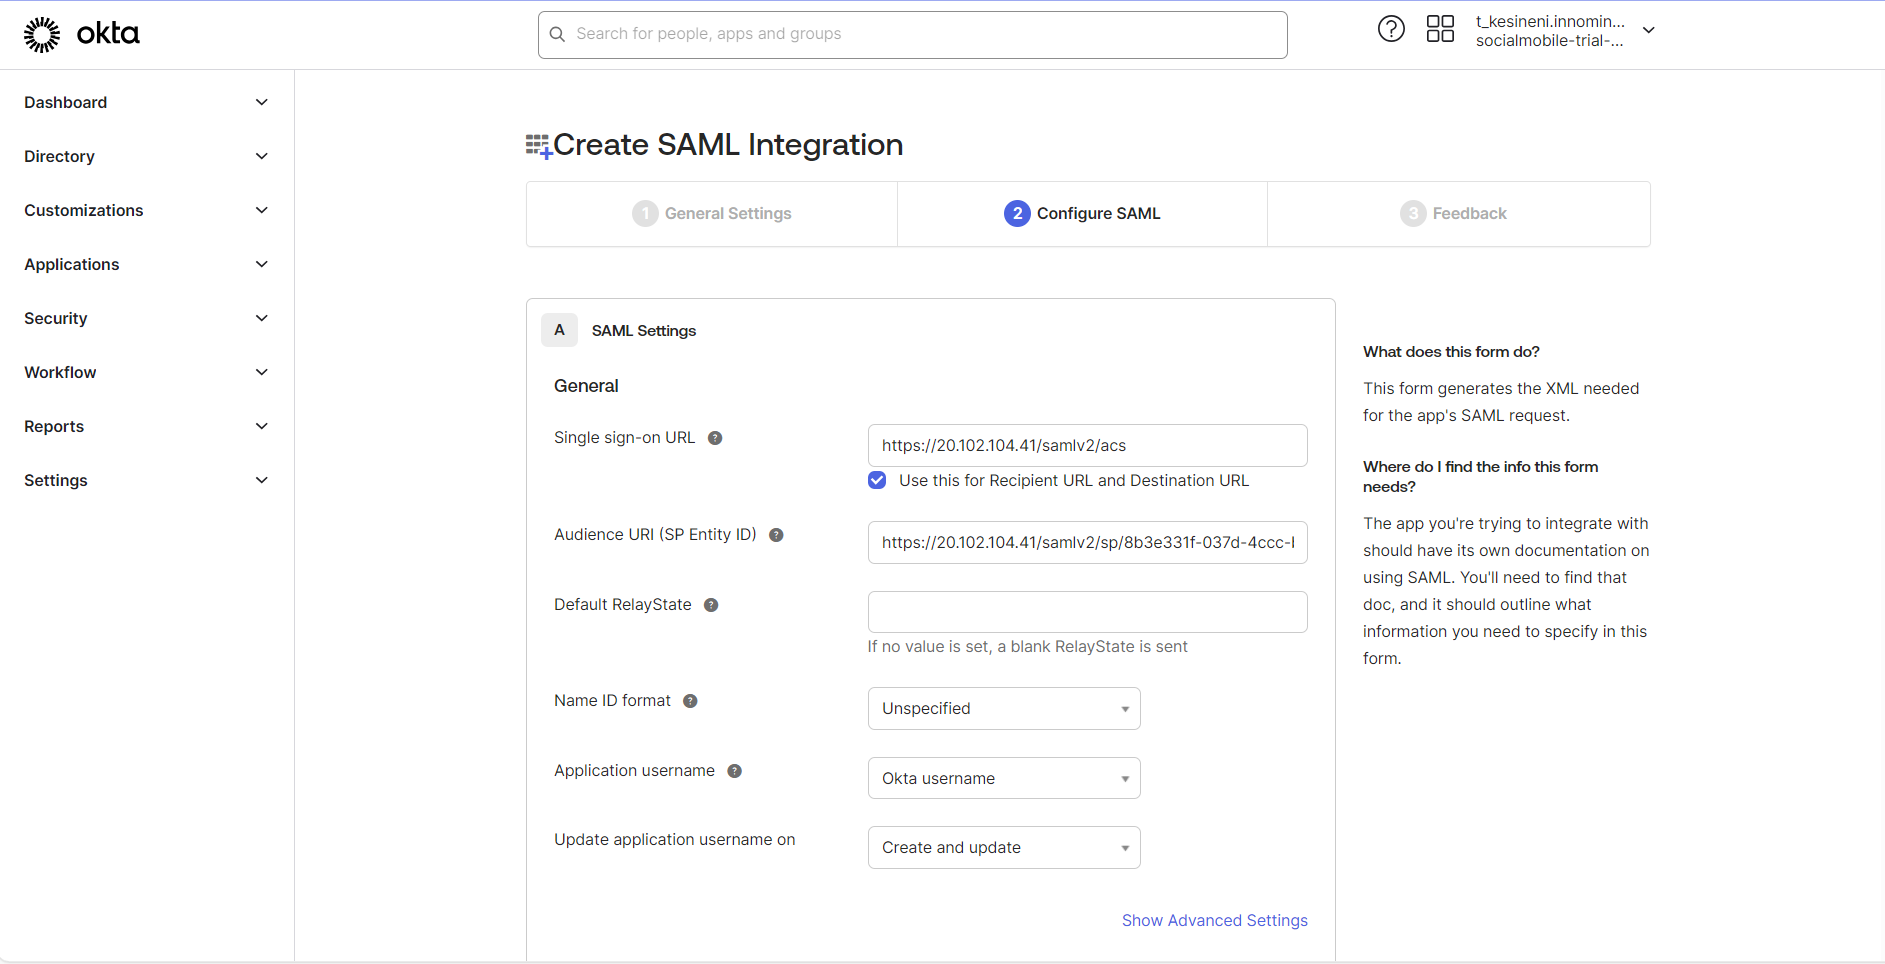Screen dimensions: 1885x964
Task: Click the Default RelayState help tooltip
Action: pos(711,604)
